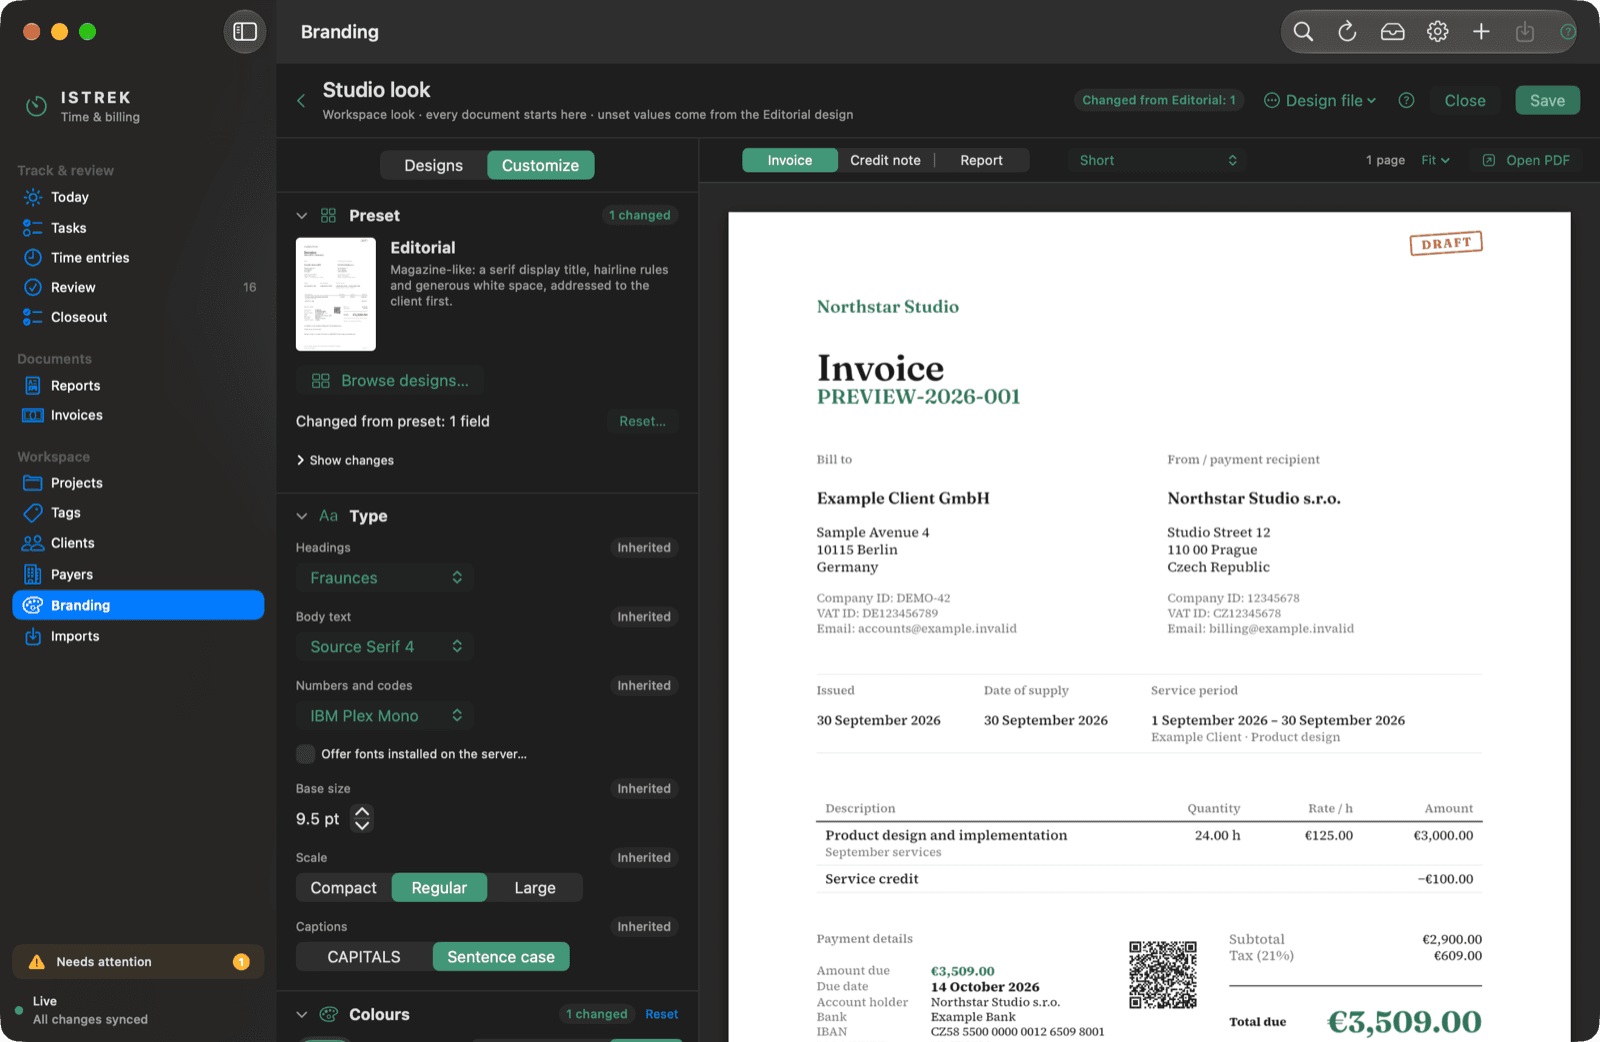Open the Short sample length dropdown
The image size is (1600, 1042).
[x=1157, y=160]
